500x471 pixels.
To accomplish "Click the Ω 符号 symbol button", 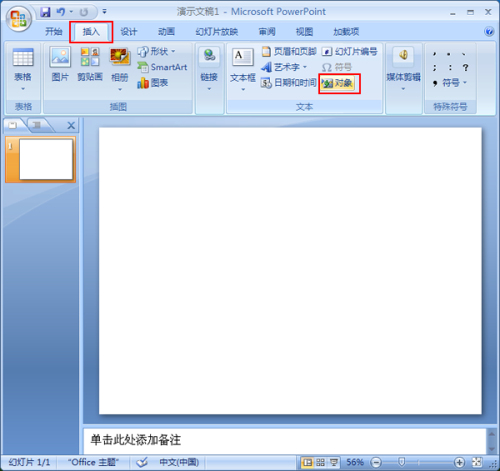I will [337, 67].
